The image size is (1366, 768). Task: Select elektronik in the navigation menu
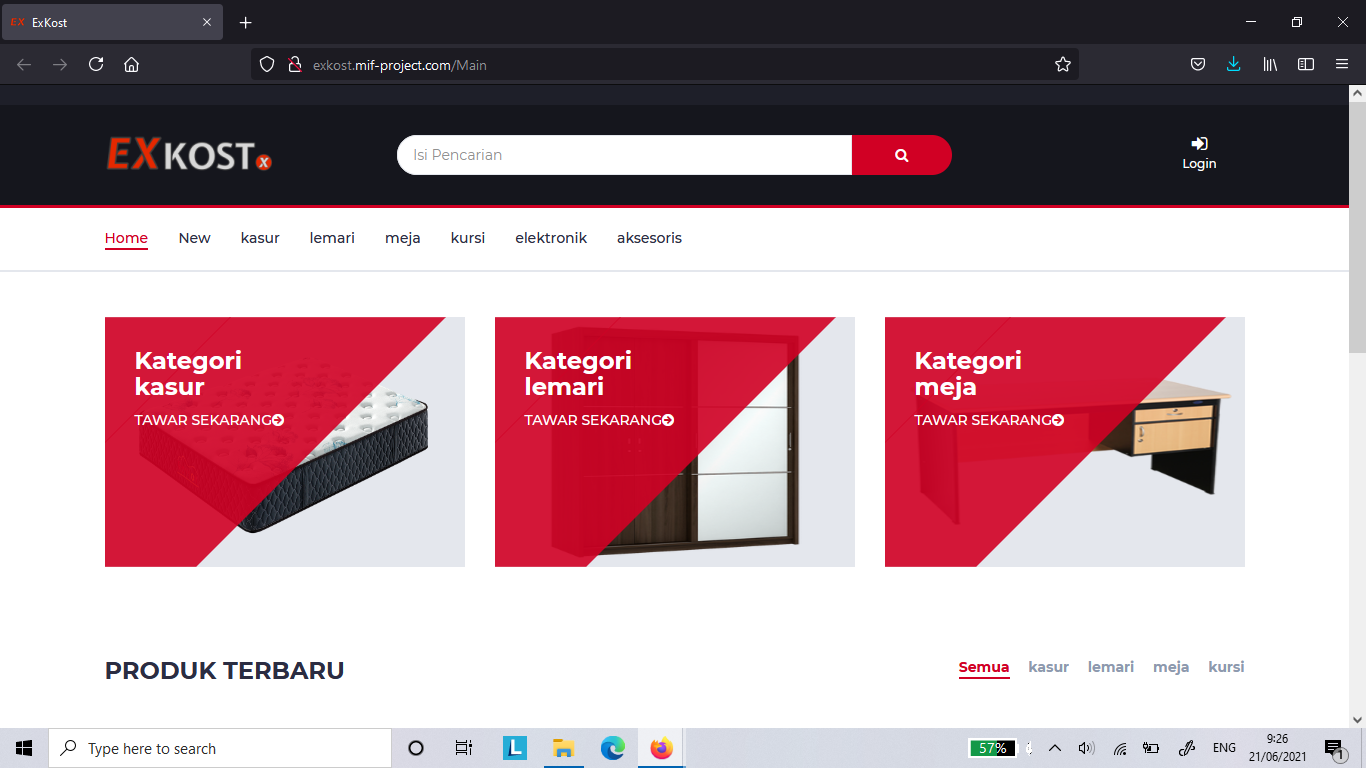click(x=551, y=238)
